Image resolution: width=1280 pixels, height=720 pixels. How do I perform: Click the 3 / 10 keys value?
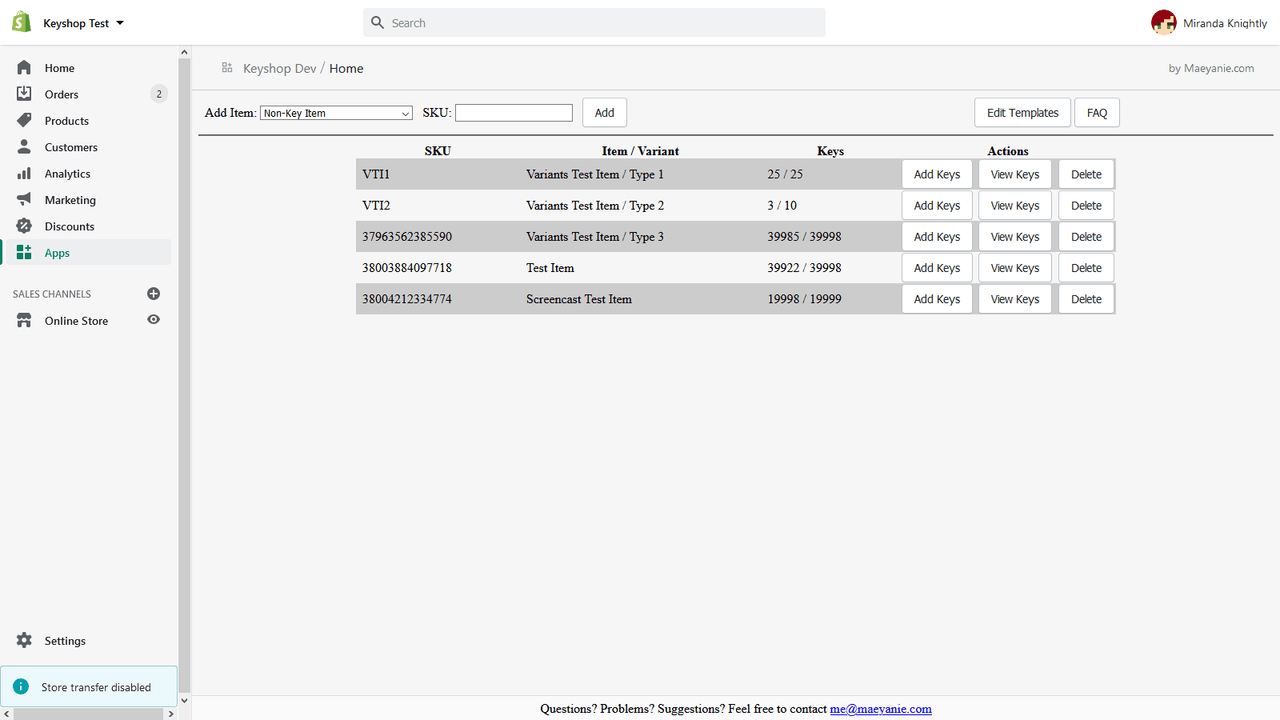point(782,206)
